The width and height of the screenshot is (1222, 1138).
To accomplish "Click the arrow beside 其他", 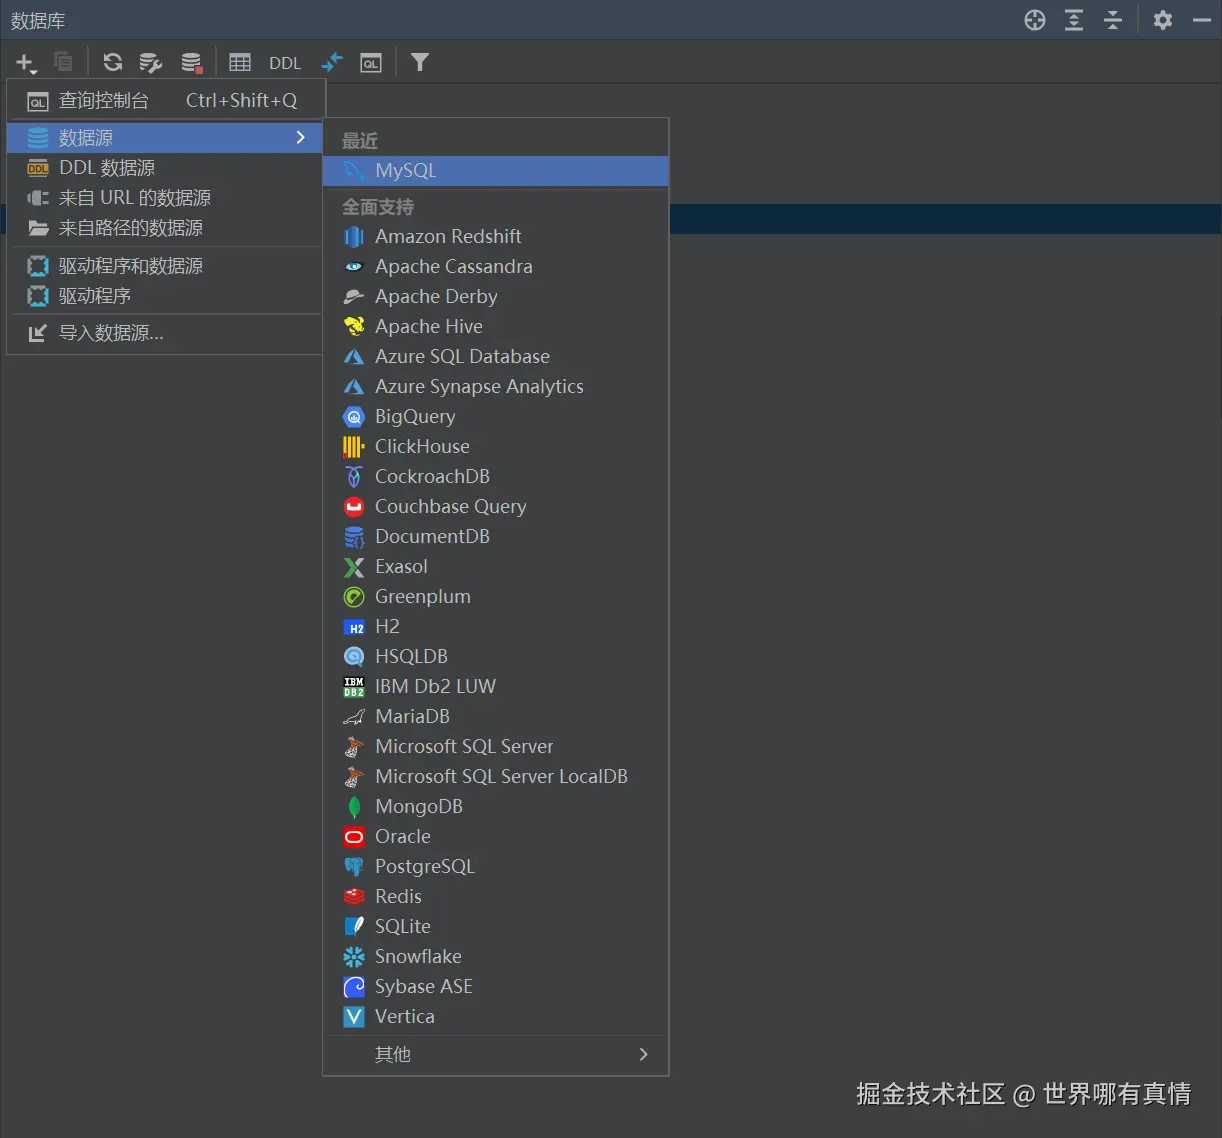I will 643,1054.
